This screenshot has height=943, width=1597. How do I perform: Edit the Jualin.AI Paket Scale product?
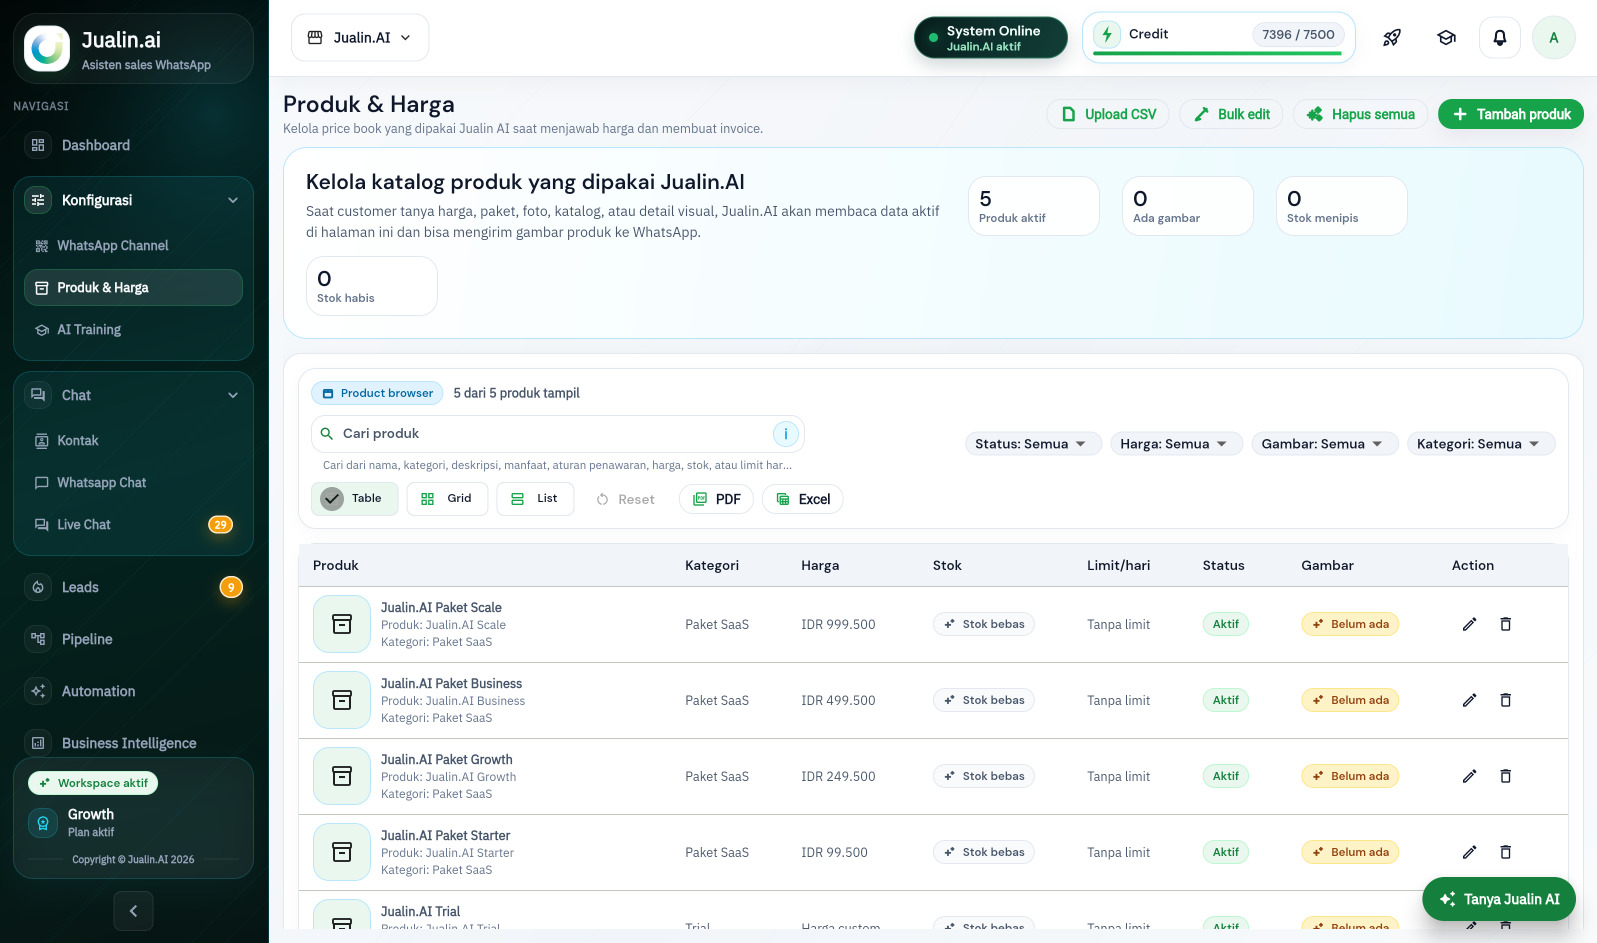point(1469,624)
